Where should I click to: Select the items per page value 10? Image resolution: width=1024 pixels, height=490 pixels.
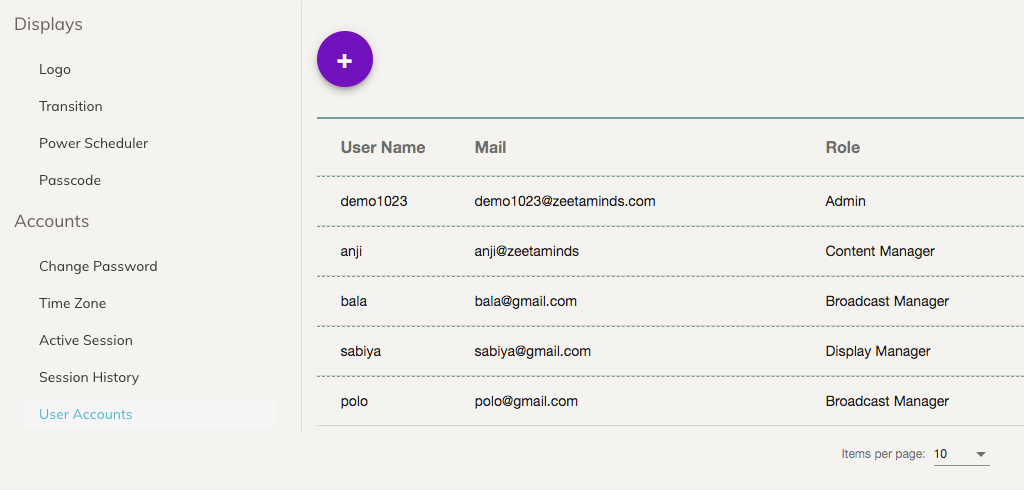pos(940,454)
